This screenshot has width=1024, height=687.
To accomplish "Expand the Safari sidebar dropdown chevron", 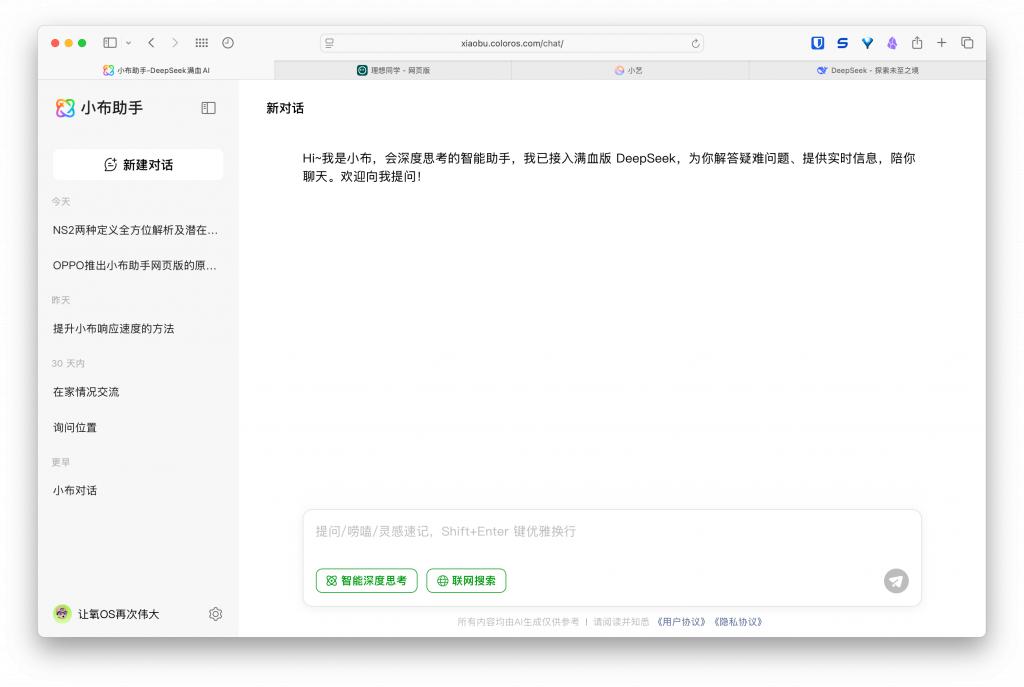I will coord(129,42).
